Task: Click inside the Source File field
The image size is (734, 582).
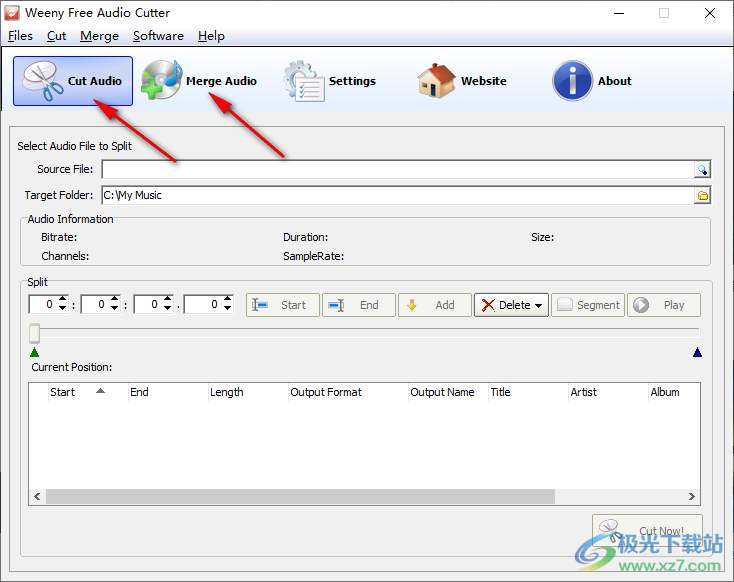Action: click(x=396, y=170)
